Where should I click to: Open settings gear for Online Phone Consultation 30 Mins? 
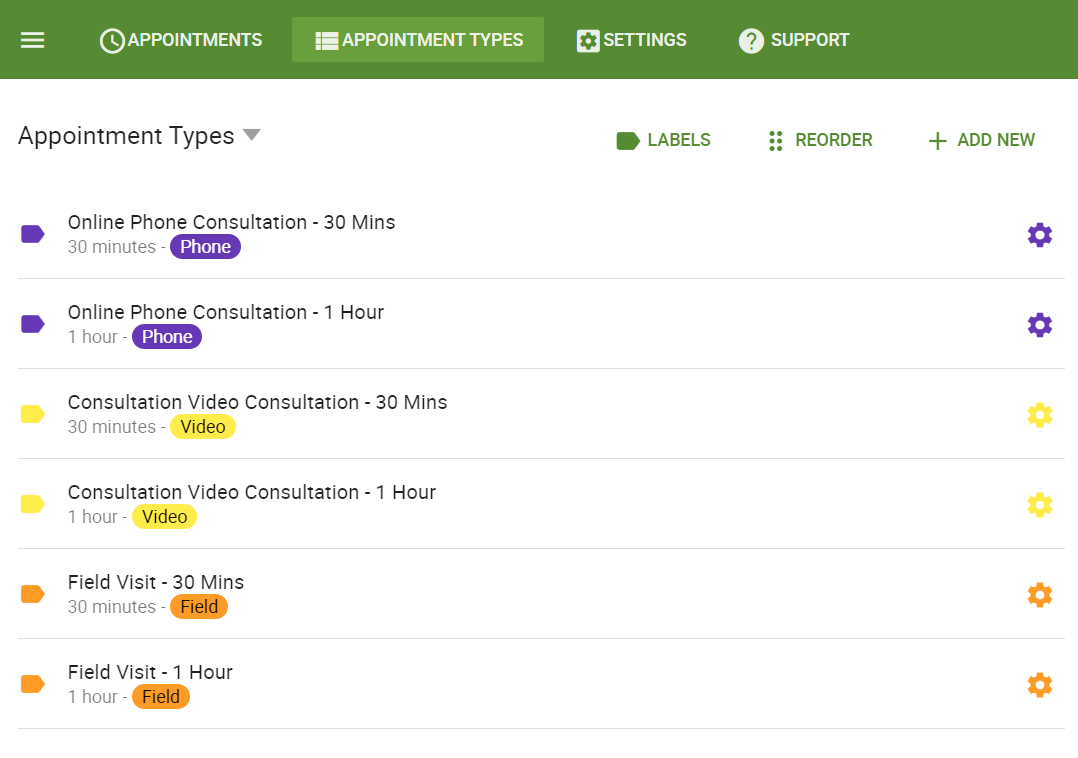[1040, 234]
